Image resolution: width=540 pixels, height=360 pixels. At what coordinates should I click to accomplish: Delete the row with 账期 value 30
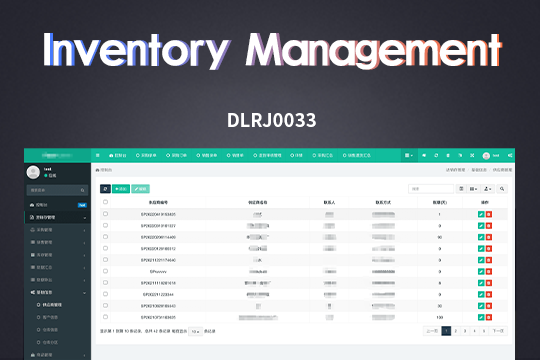[489, 306]
